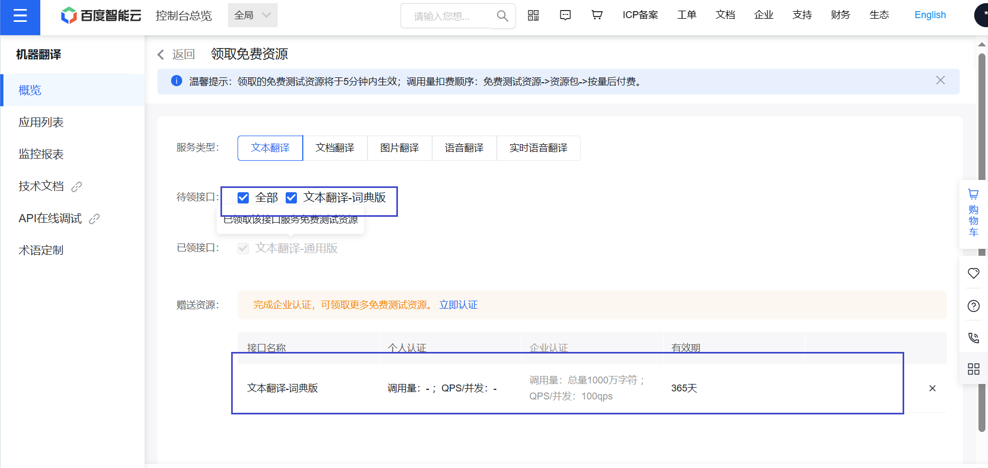Click the Baidu AI Cloud logo
Viewport: 988px width, 468px height.
[101, 16]
